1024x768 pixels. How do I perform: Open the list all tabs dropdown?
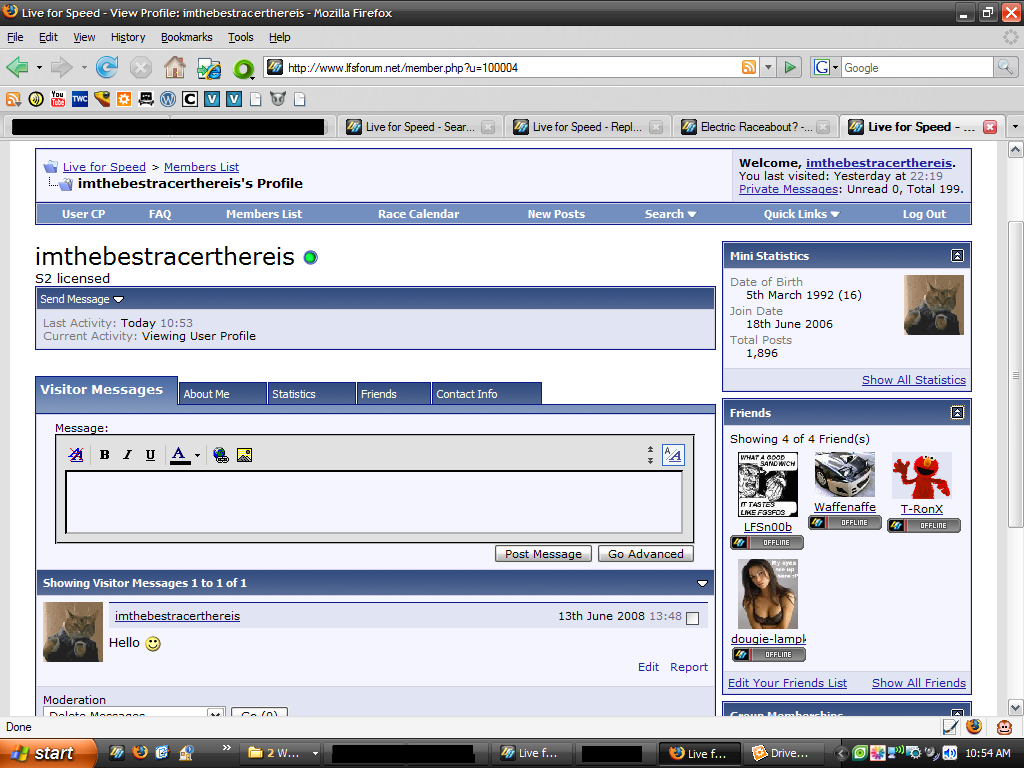1015,127
